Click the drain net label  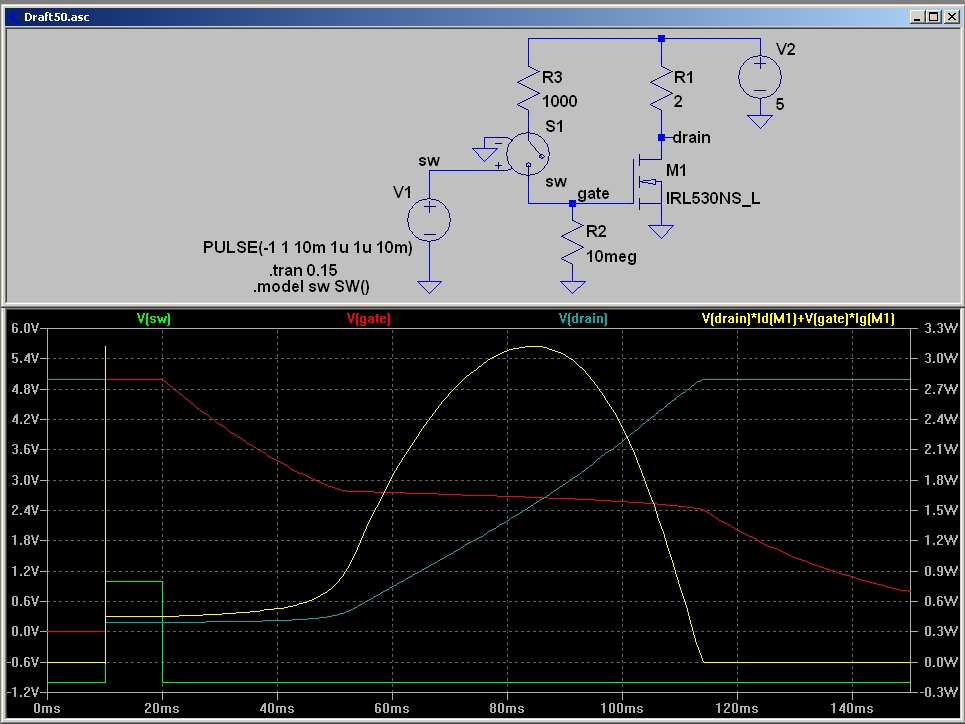(691, 137)
